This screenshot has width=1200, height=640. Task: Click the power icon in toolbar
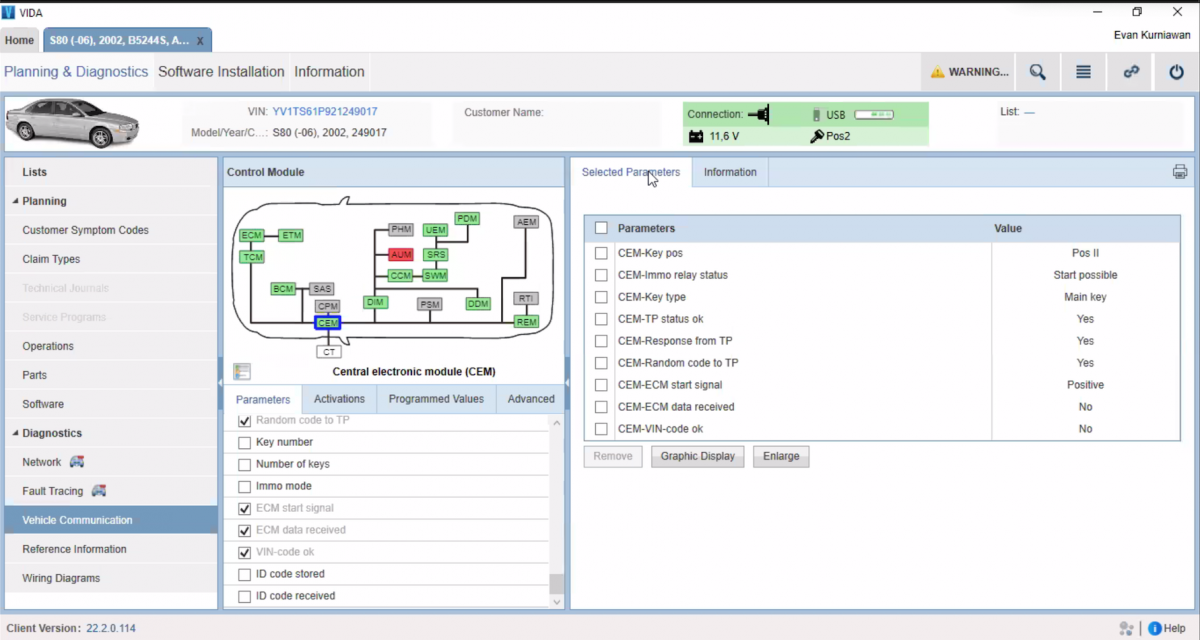pos(1176,72)
